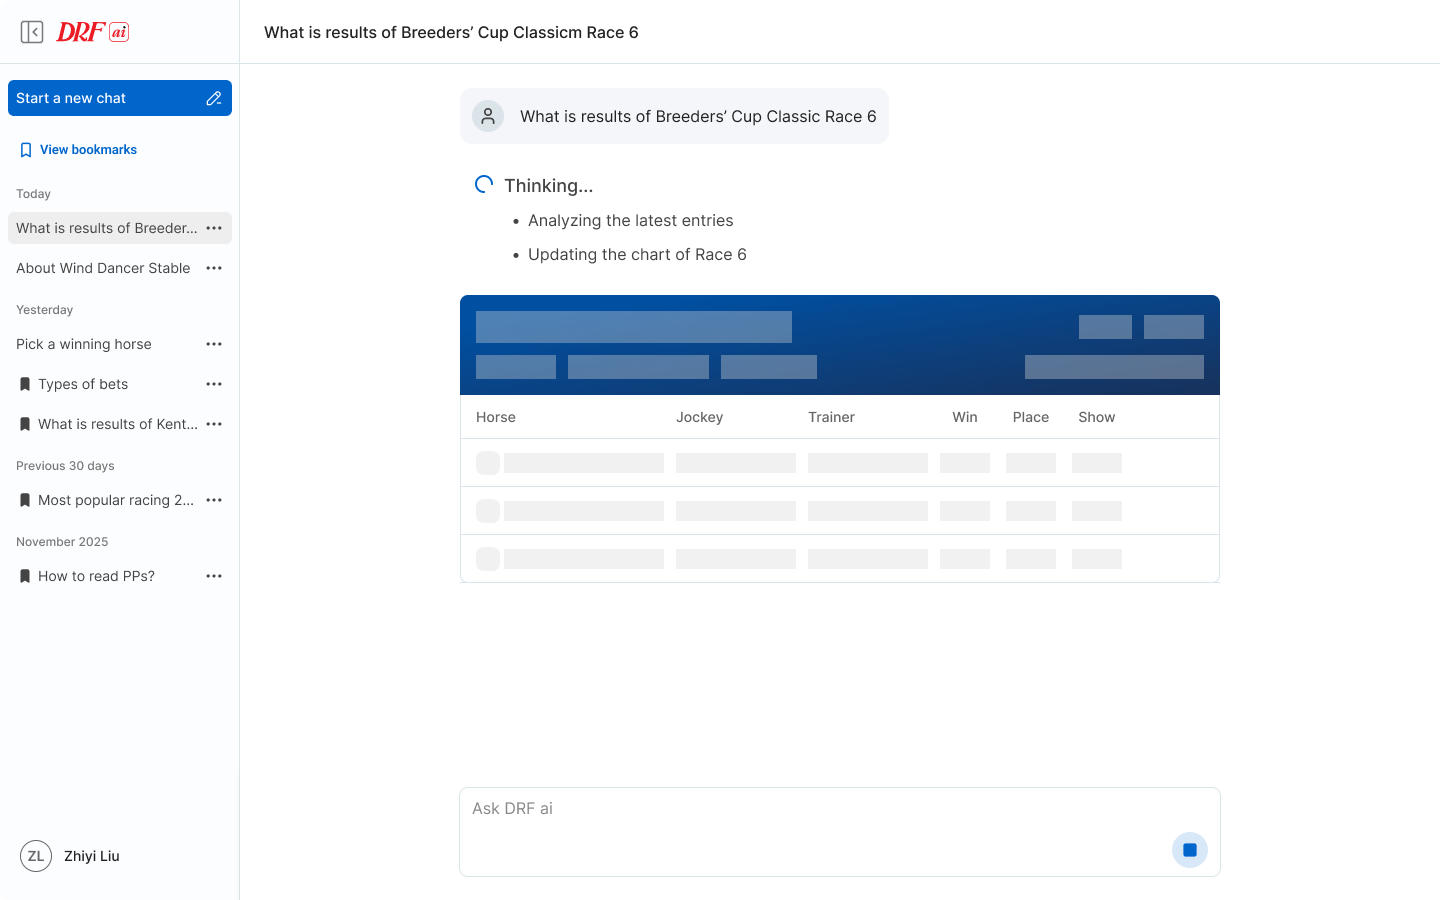Click bookmark icon on Most popular racing

point(25,500)
